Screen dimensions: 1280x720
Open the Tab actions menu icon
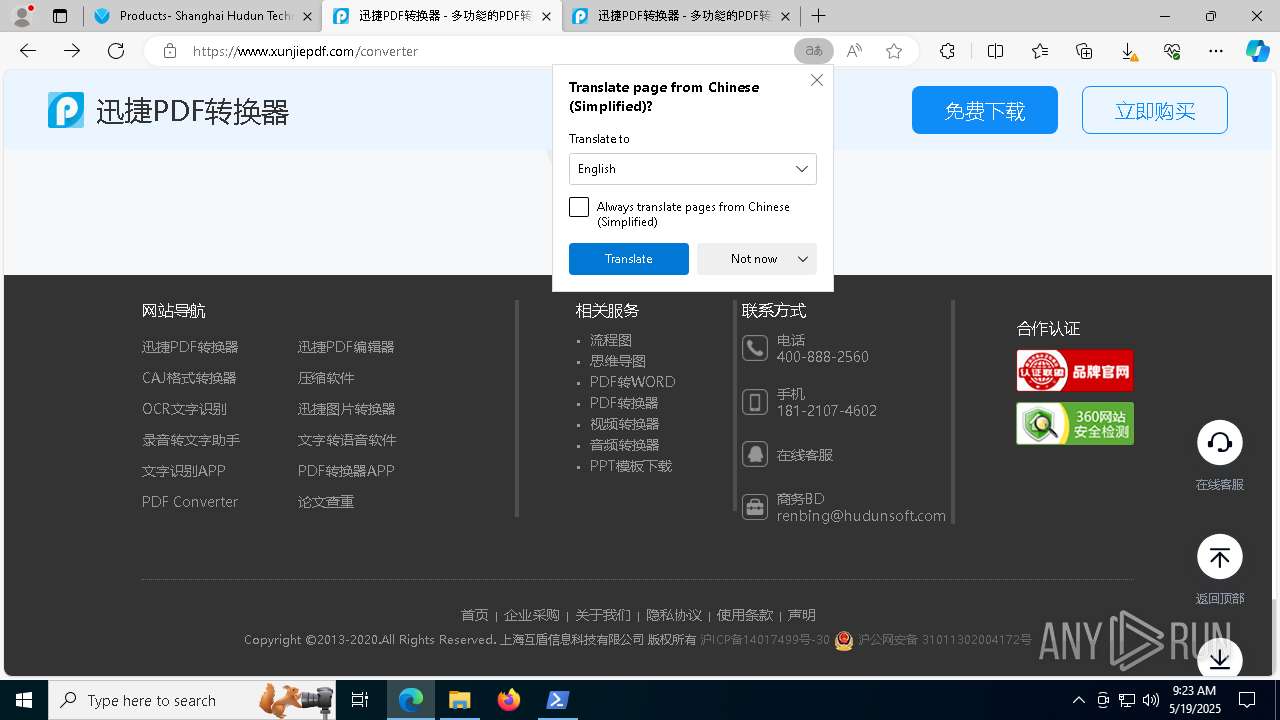(x=60, y=16)
